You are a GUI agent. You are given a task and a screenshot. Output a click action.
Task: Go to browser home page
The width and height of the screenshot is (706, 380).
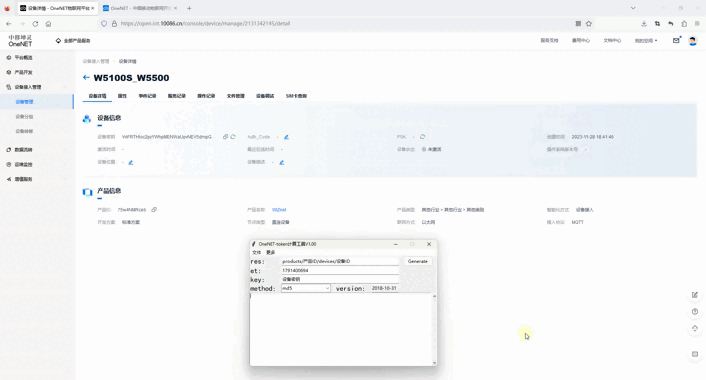pyautogui.click(x=48, y=23)
